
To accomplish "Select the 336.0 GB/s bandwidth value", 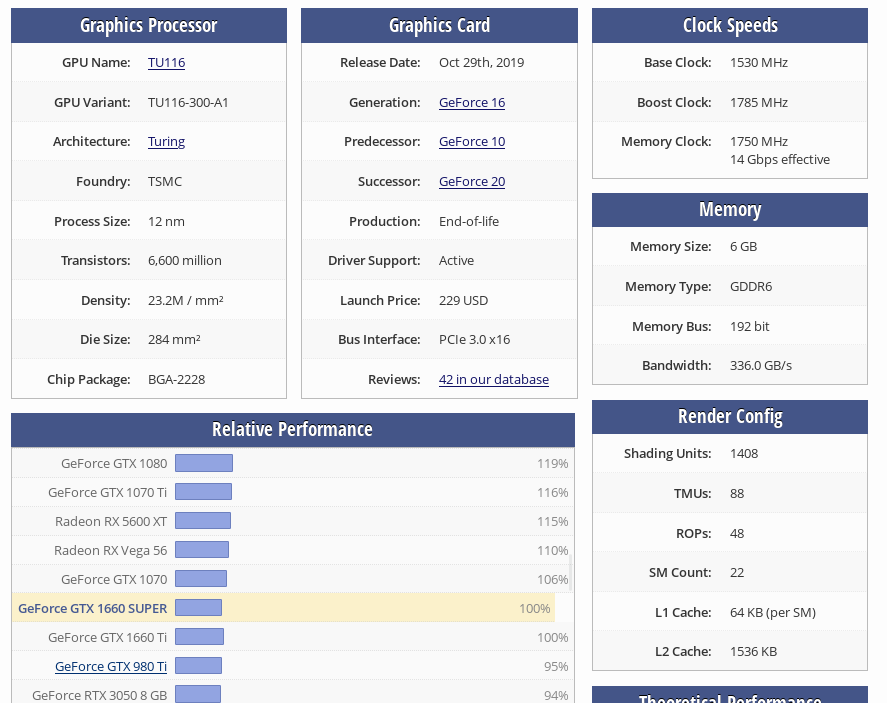I will click(x=761, y=365).
